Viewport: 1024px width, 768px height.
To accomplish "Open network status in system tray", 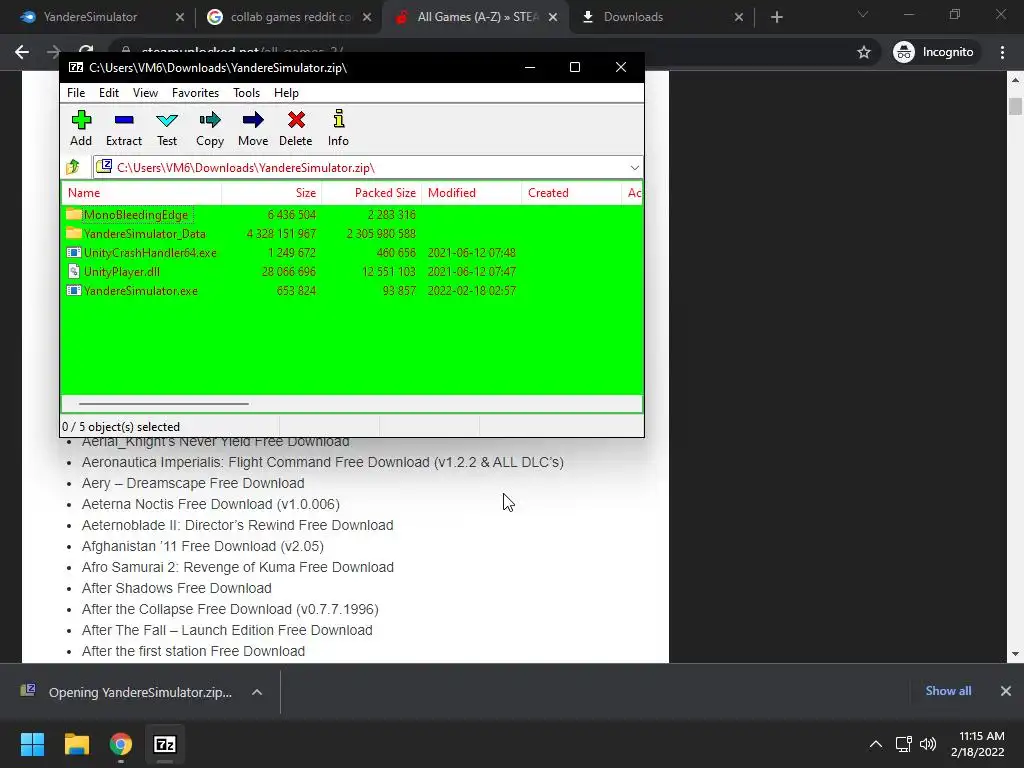I will click(x=903, y=744).
